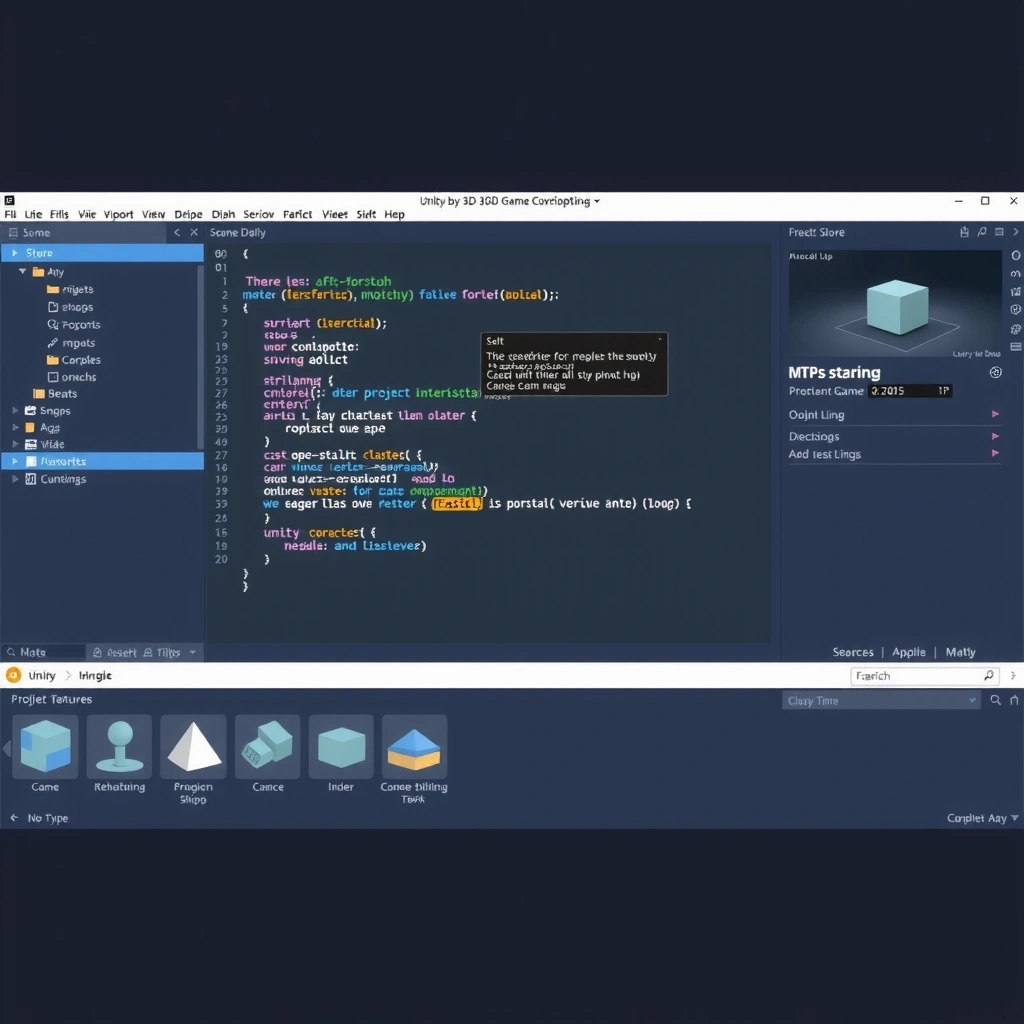Select the Fragion Slipo pyramid asset icon
The image size is (1024, 1024).
(193, 748)
